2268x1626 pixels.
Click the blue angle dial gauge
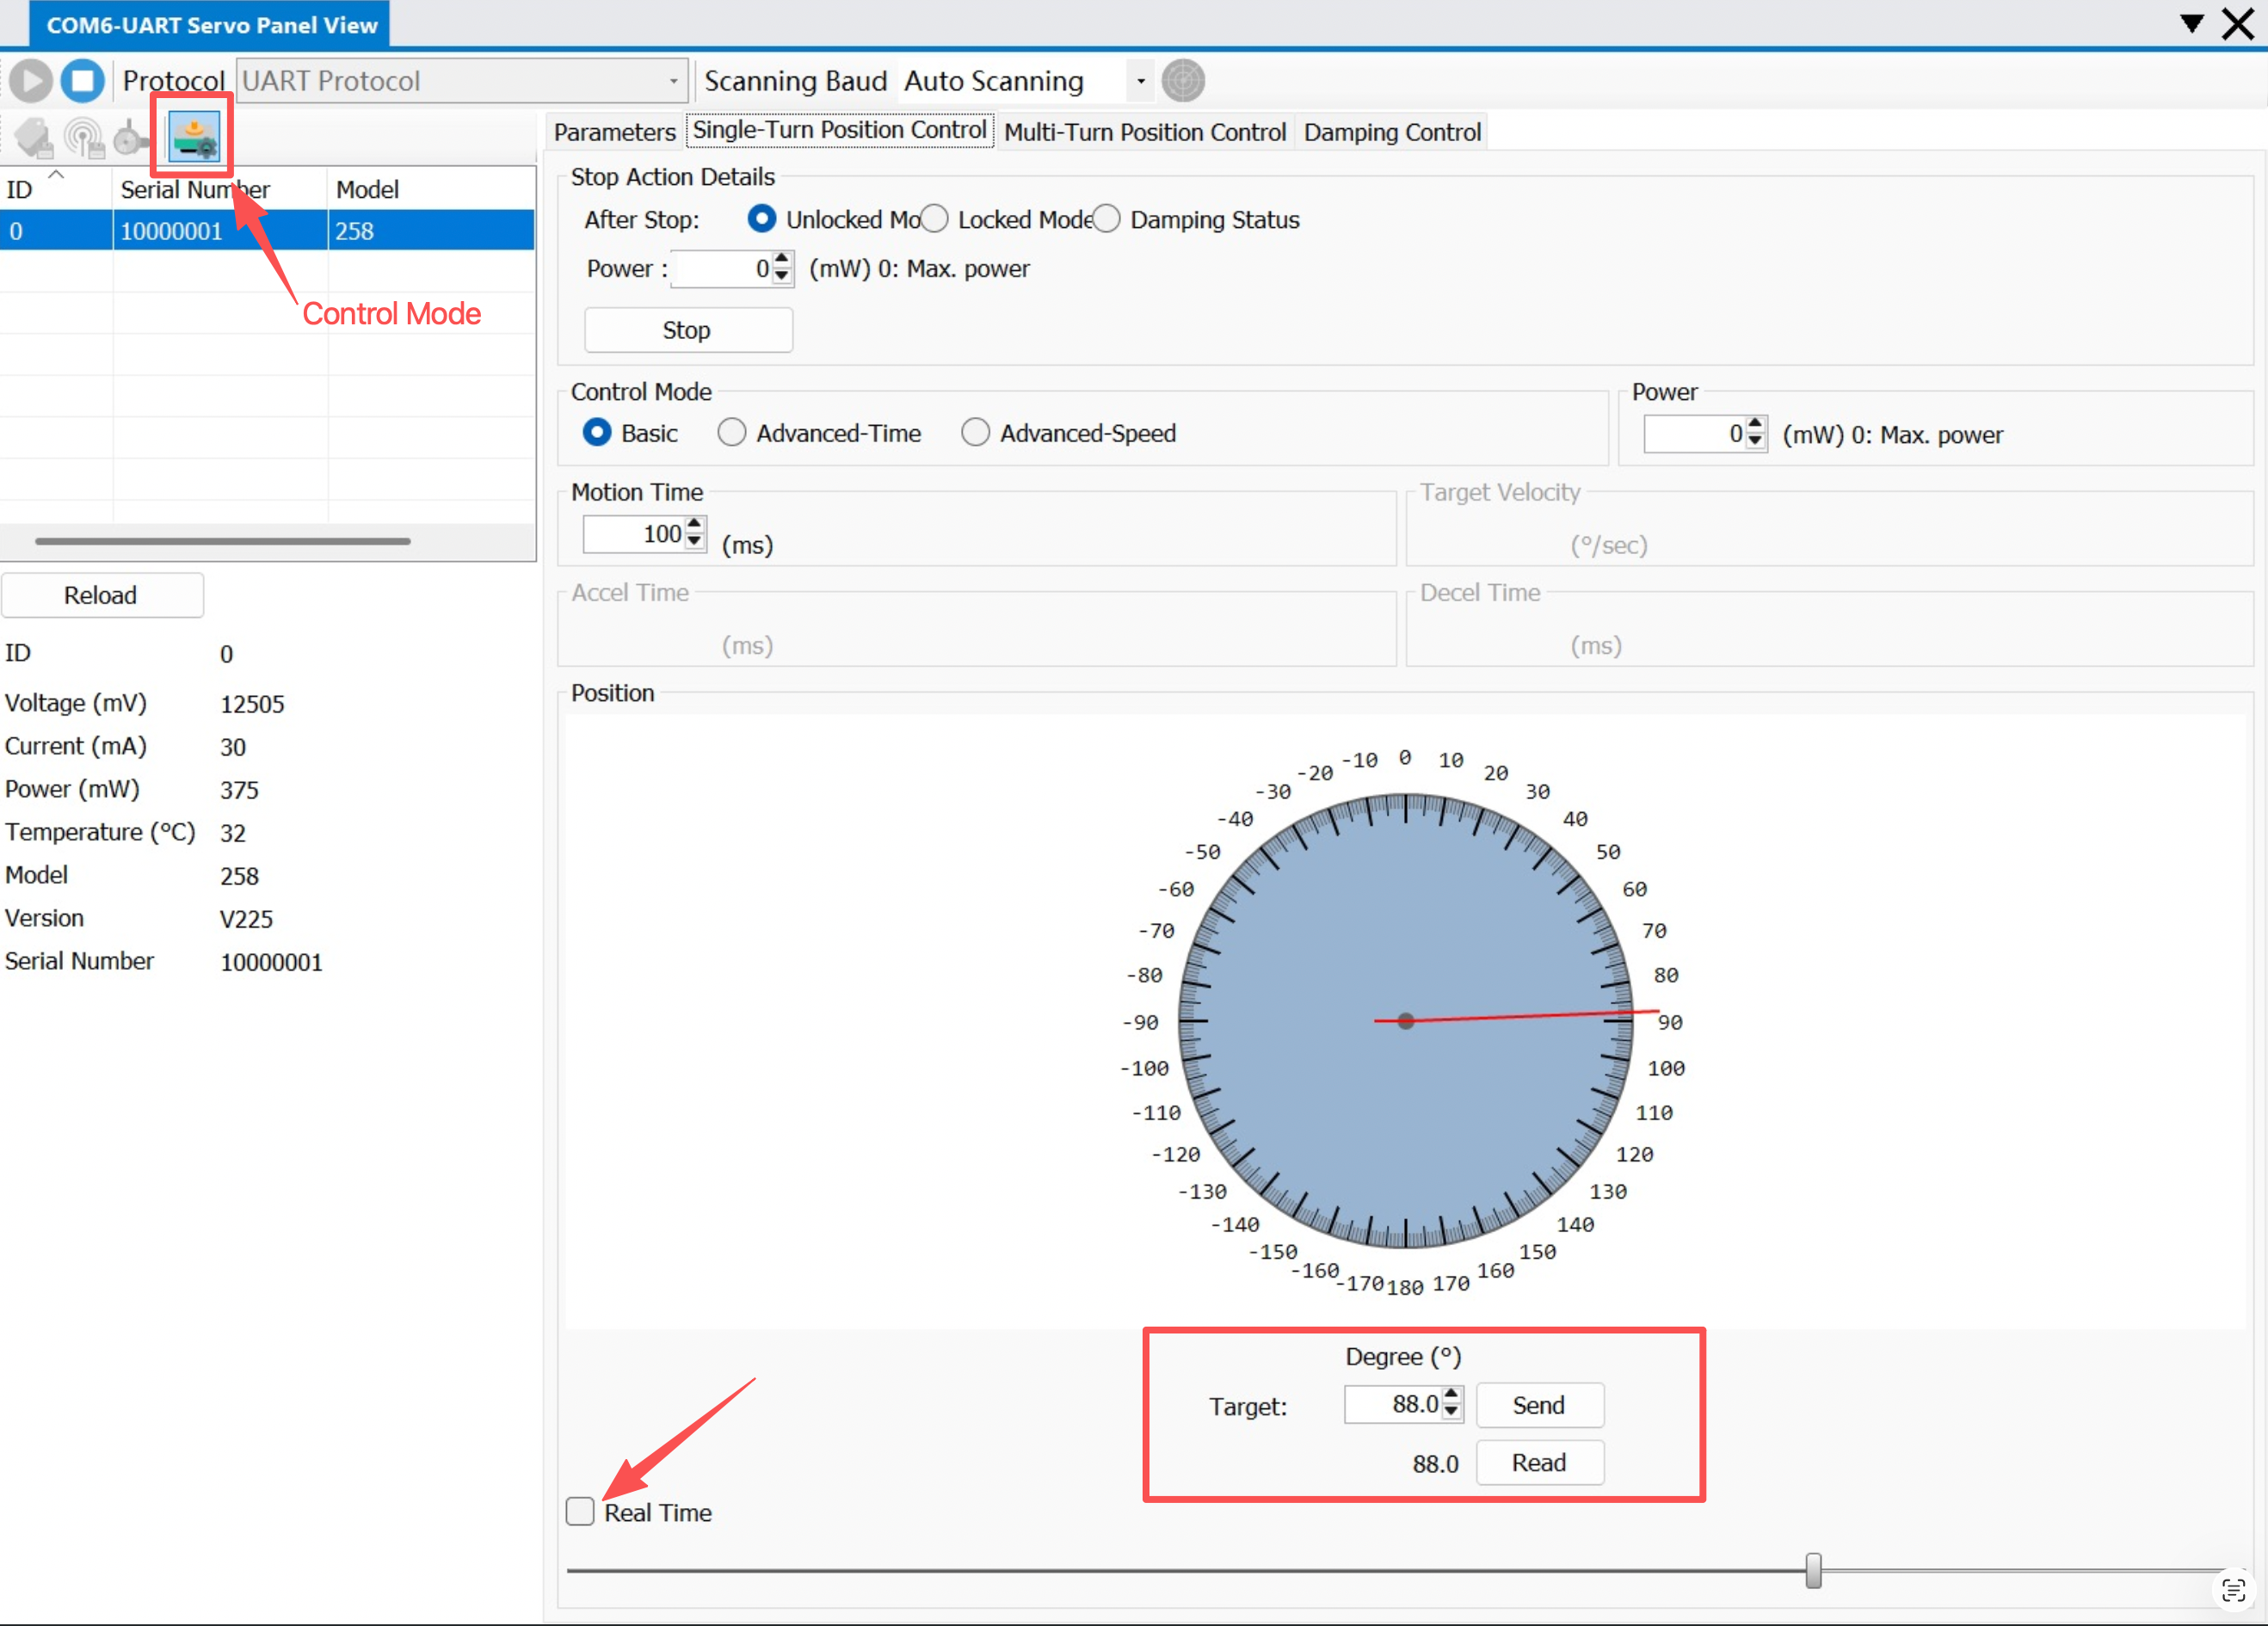1405,1021
